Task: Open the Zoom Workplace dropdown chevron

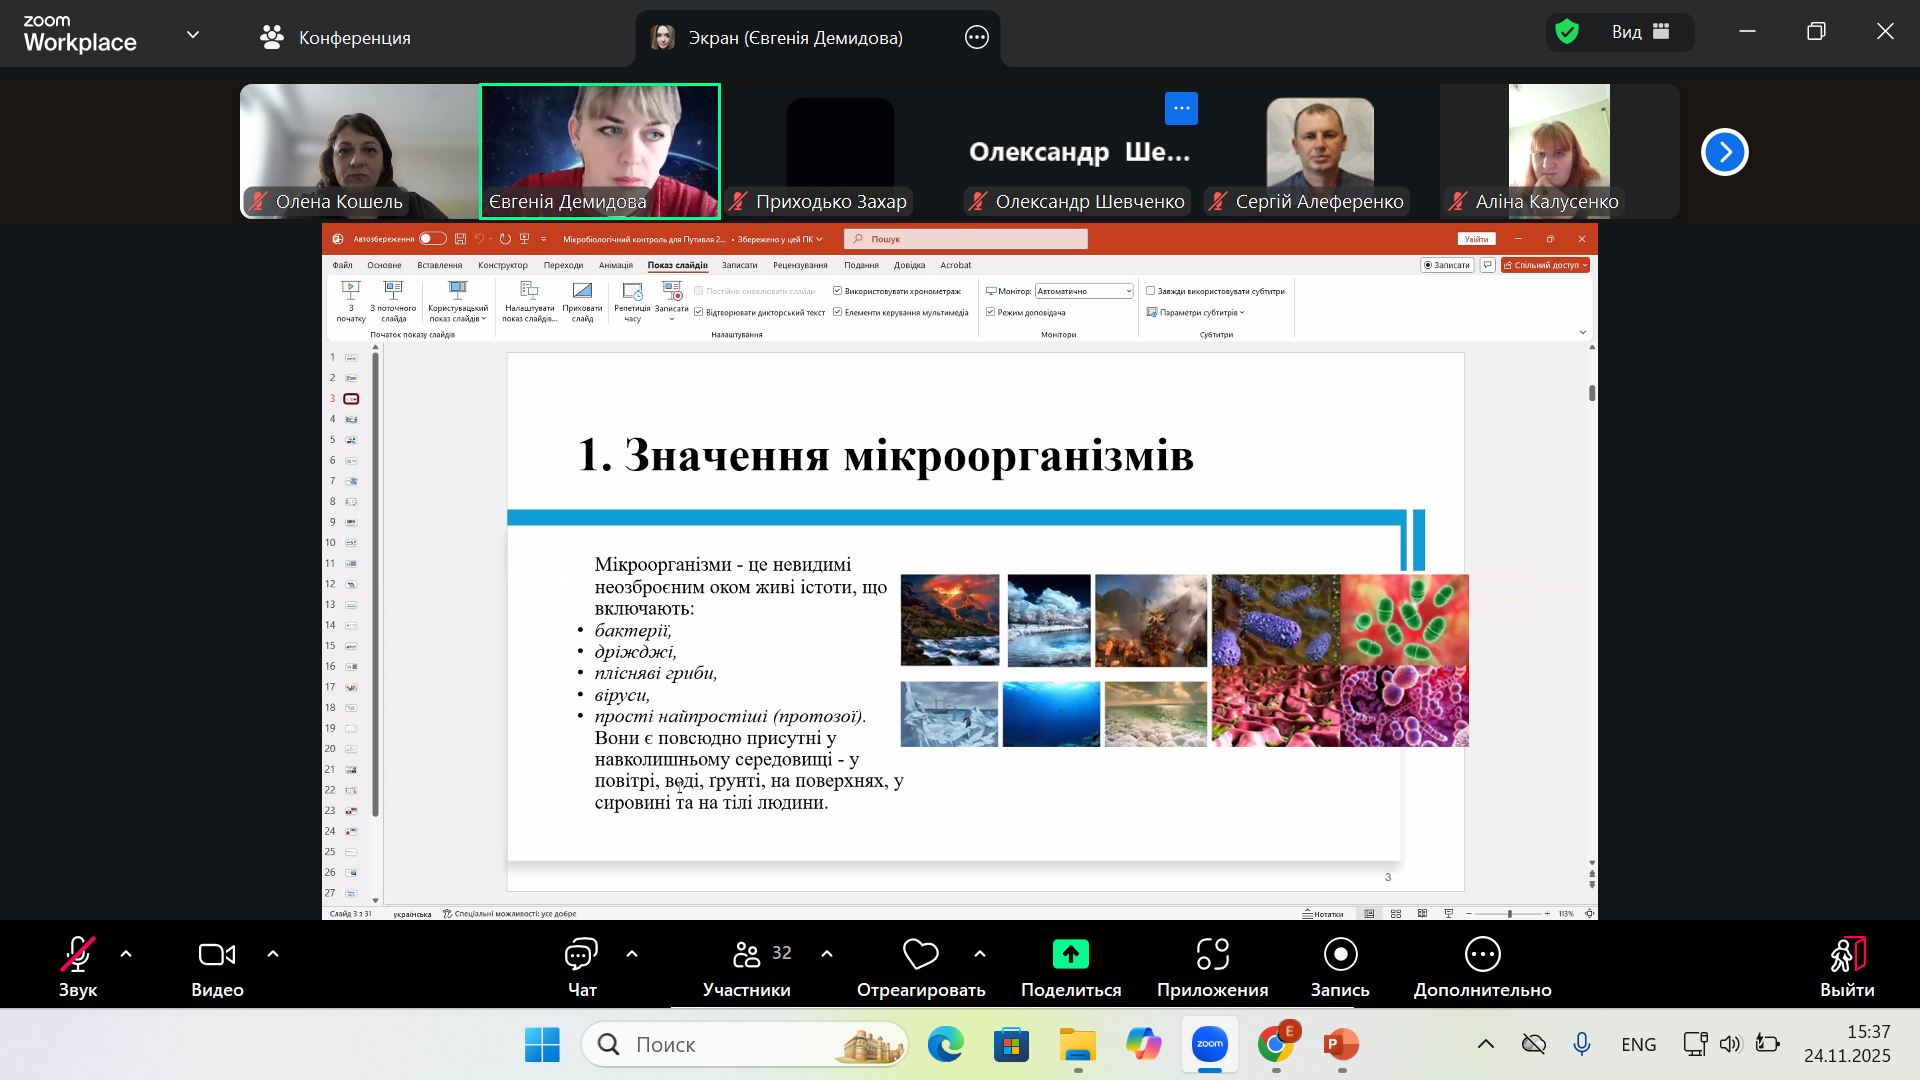Action: coord(193,35)
